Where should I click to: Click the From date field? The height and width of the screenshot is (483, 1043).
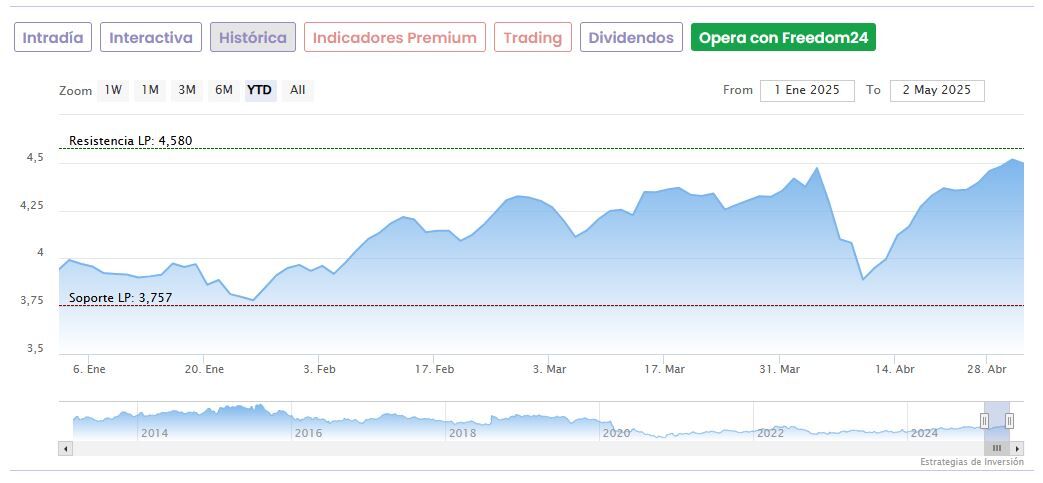[807, 90]
